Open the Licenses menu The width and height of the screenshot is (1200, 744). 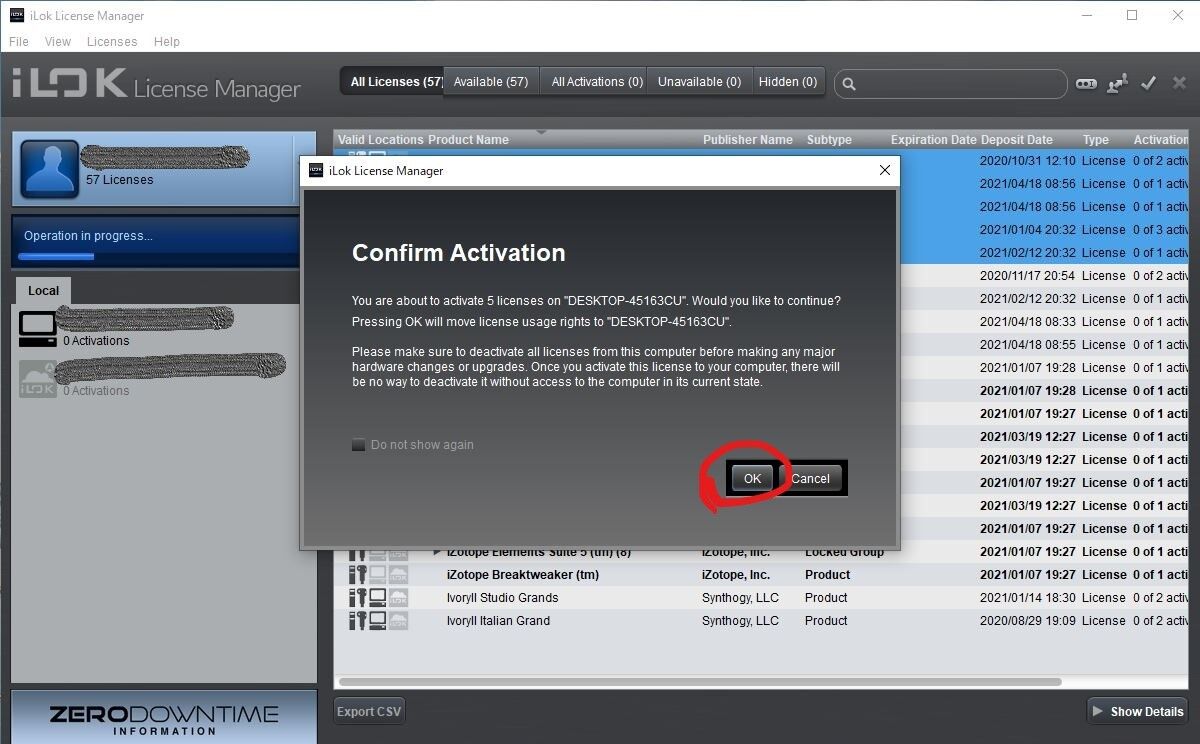click(x=112, y=42)
